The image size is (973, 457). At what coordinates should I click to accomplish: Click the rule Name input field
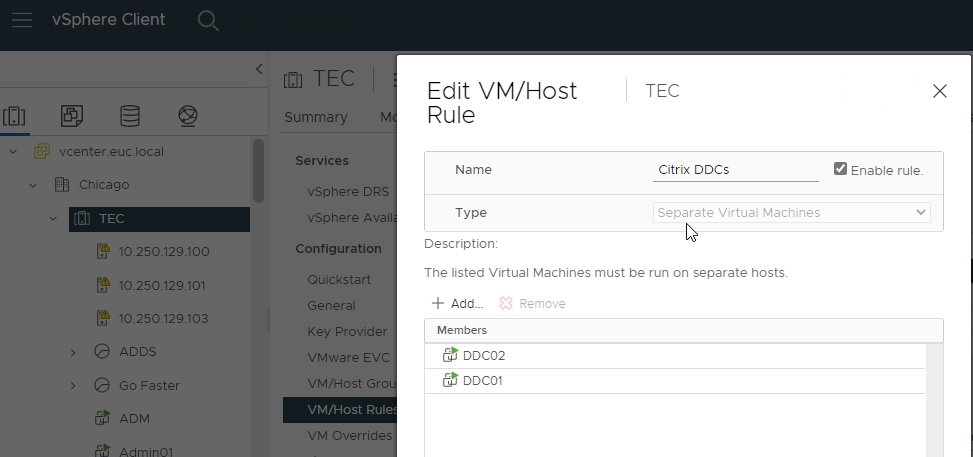click(735, 170)
